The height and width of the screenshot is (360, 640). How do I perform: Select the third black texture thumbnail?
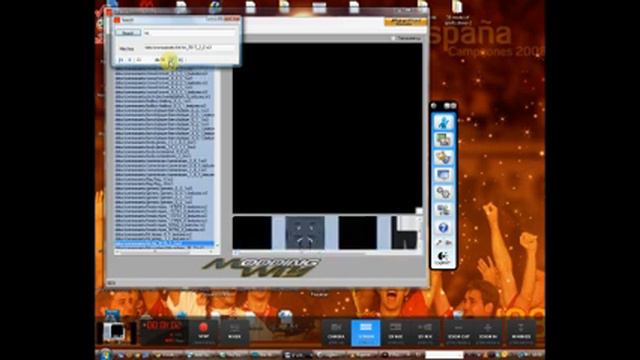(x=358, y=232)
